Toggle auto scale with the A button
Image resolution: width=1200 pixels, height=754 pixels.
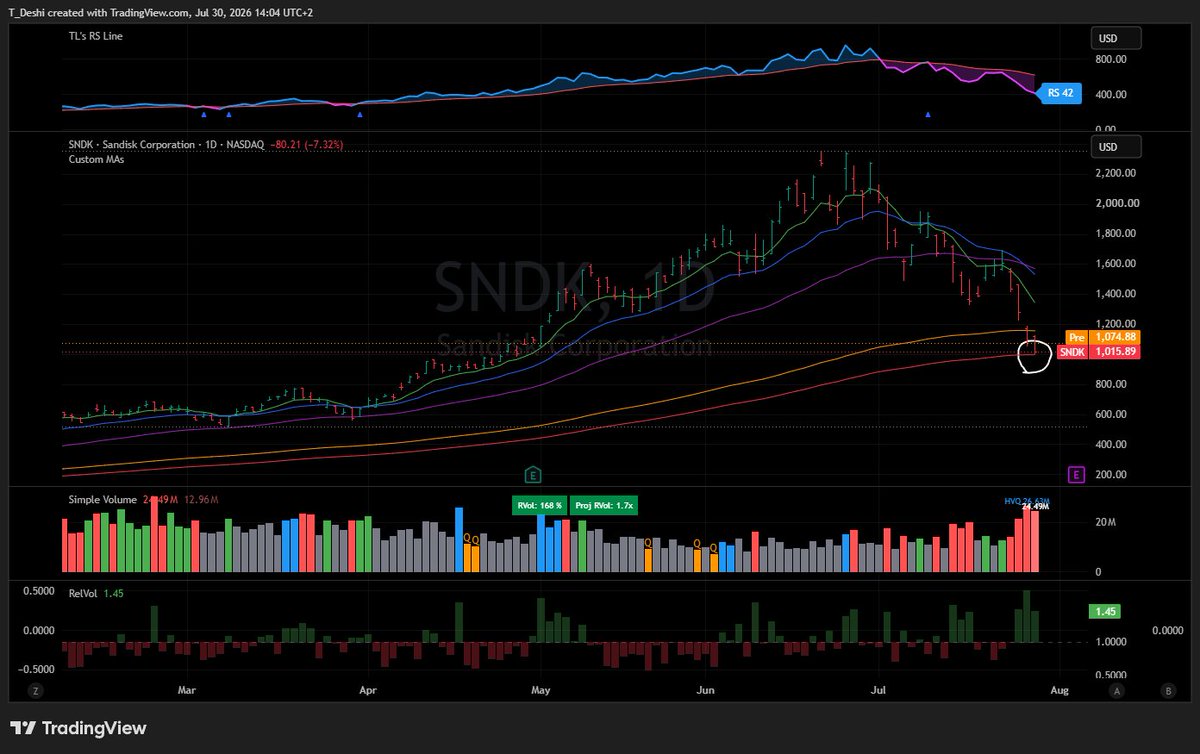point(1117,690)
